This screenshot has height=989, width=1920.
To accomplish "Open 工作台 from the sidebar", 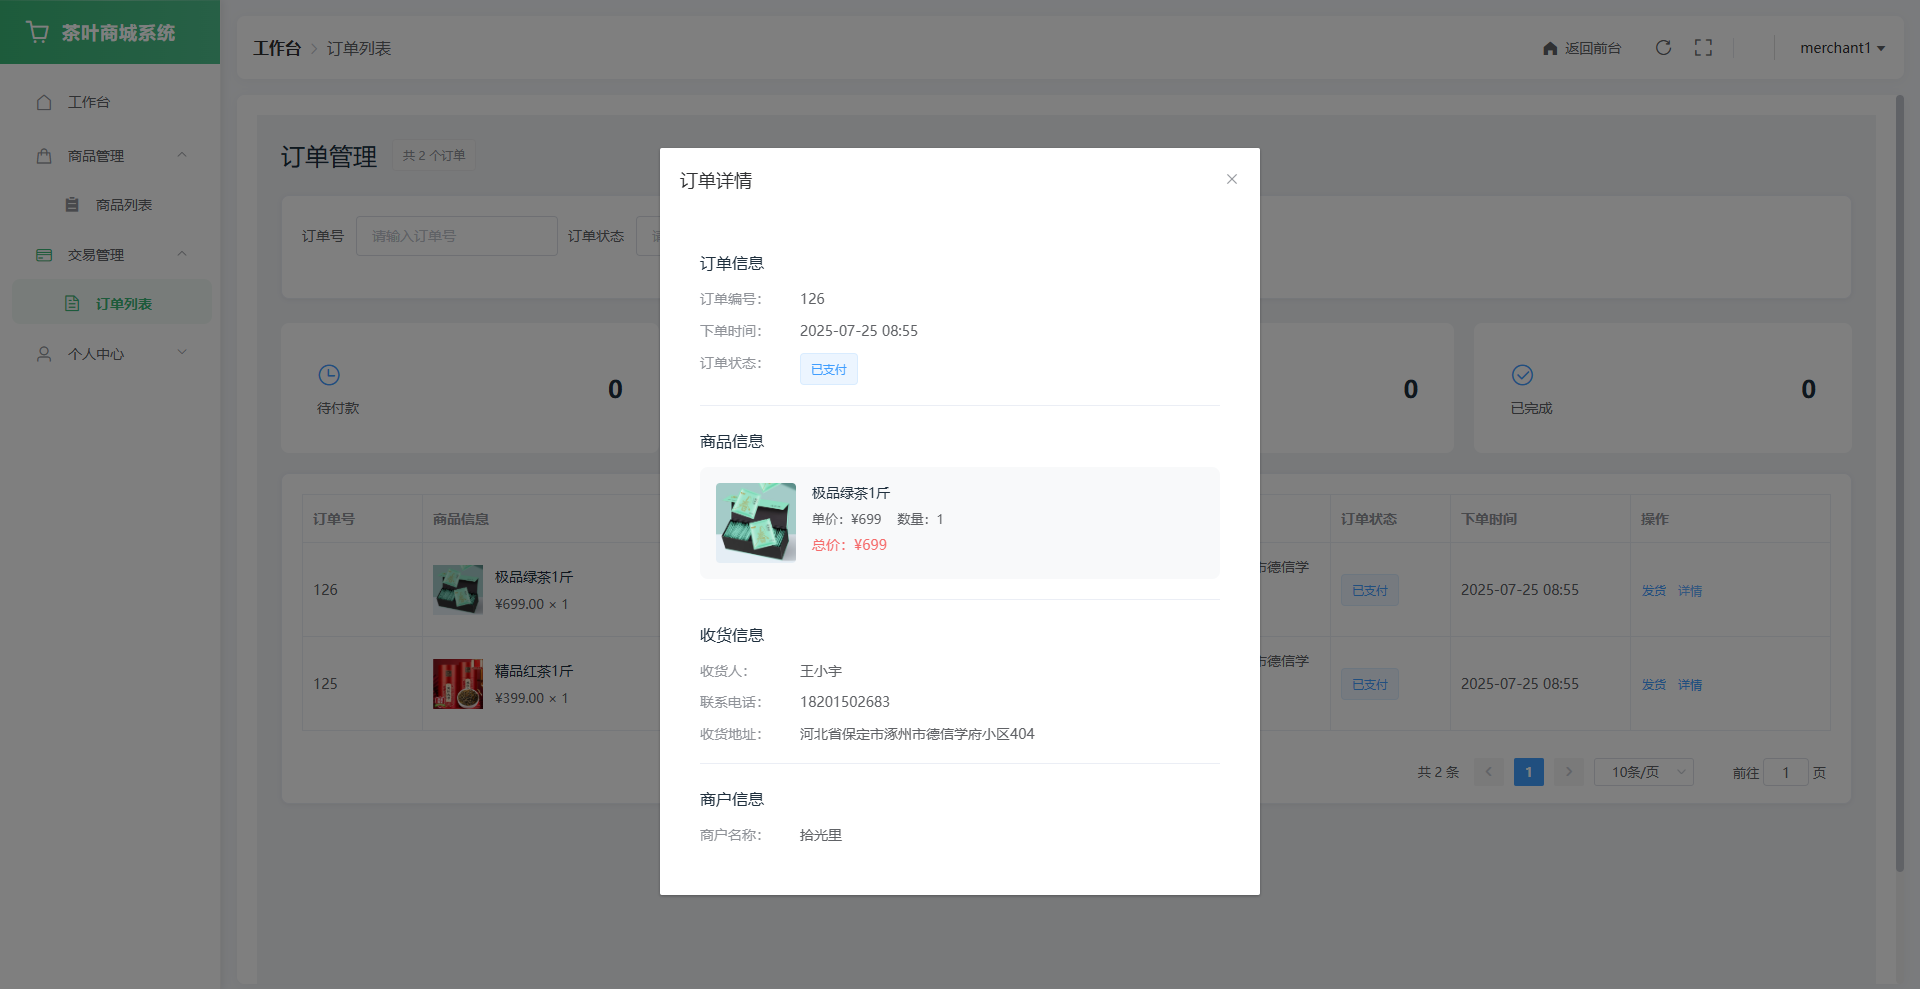I will click(89, 102).
